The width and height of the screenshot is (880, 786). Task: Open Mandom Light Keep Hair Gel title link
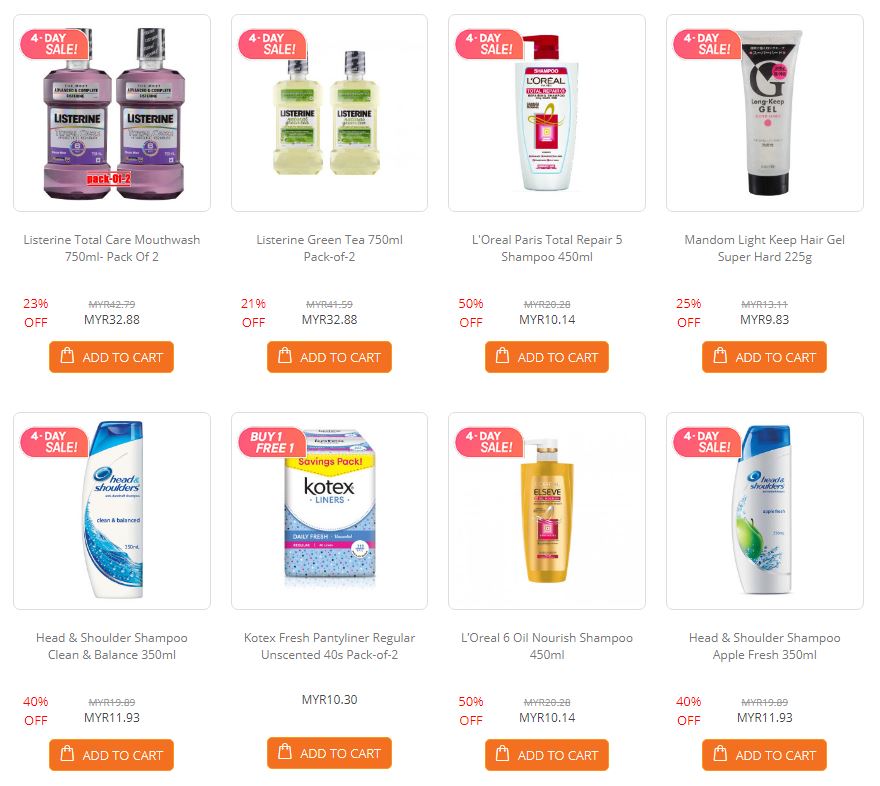[764, 248]
